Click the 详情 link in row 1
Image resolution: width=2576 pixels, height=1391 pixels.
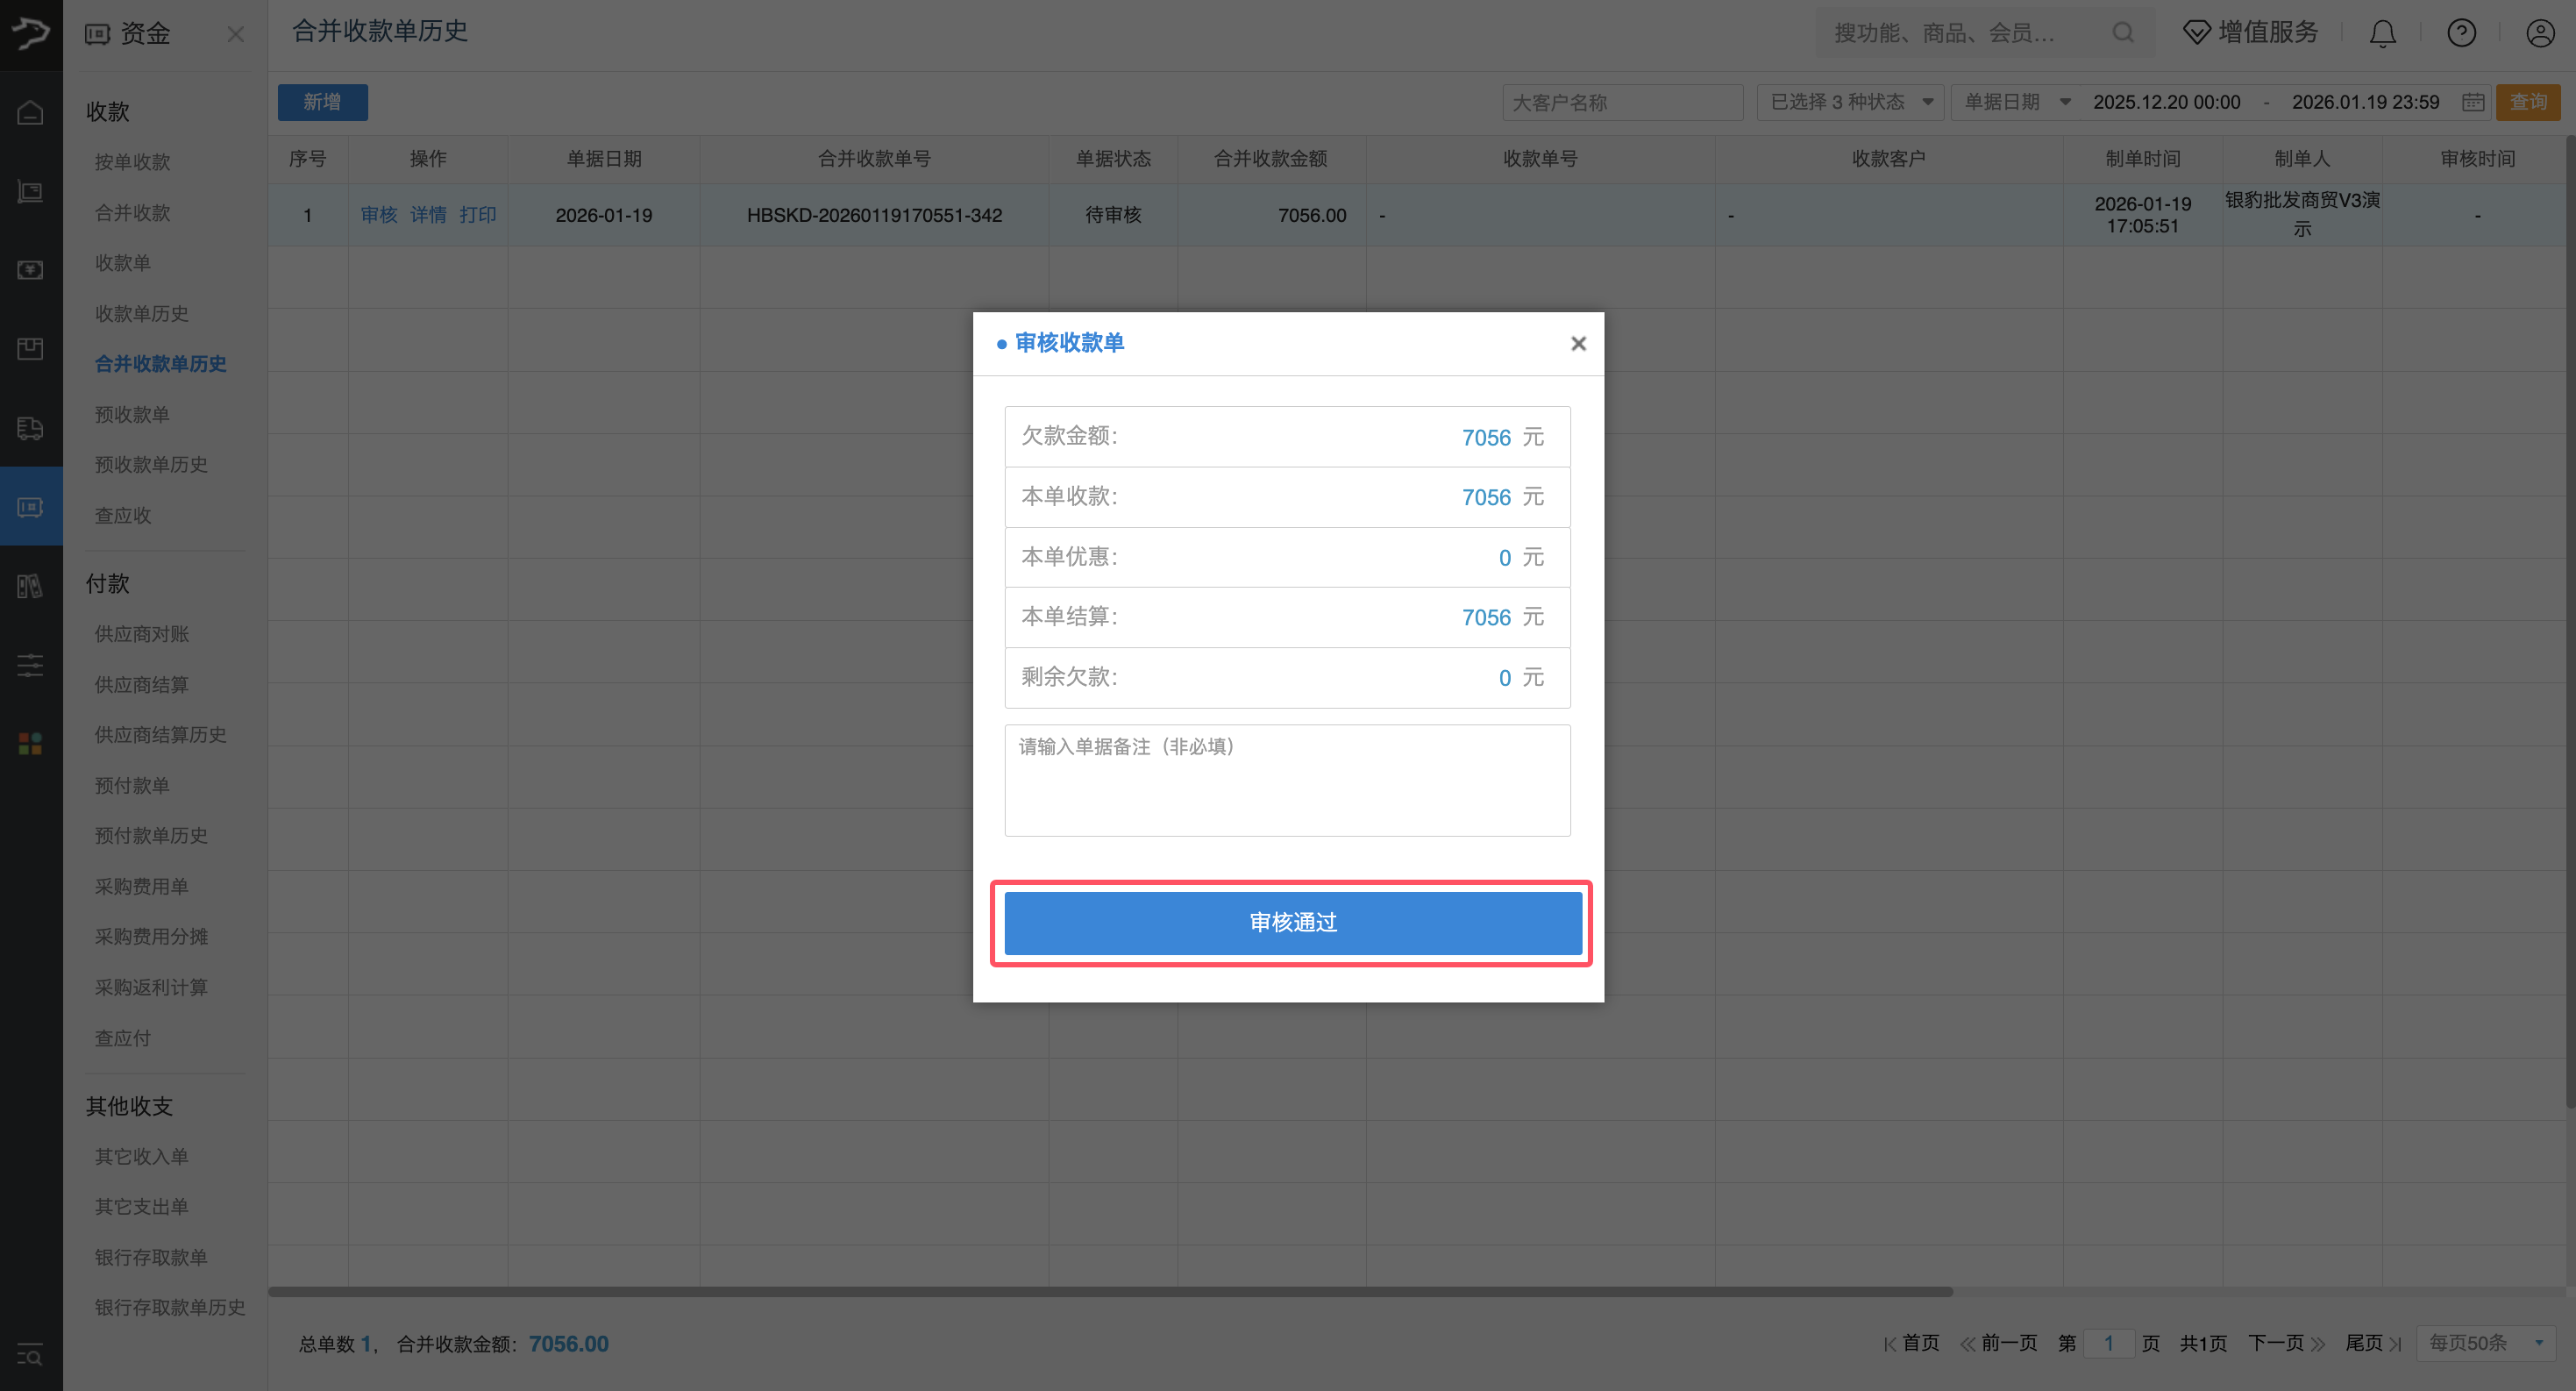428,215
